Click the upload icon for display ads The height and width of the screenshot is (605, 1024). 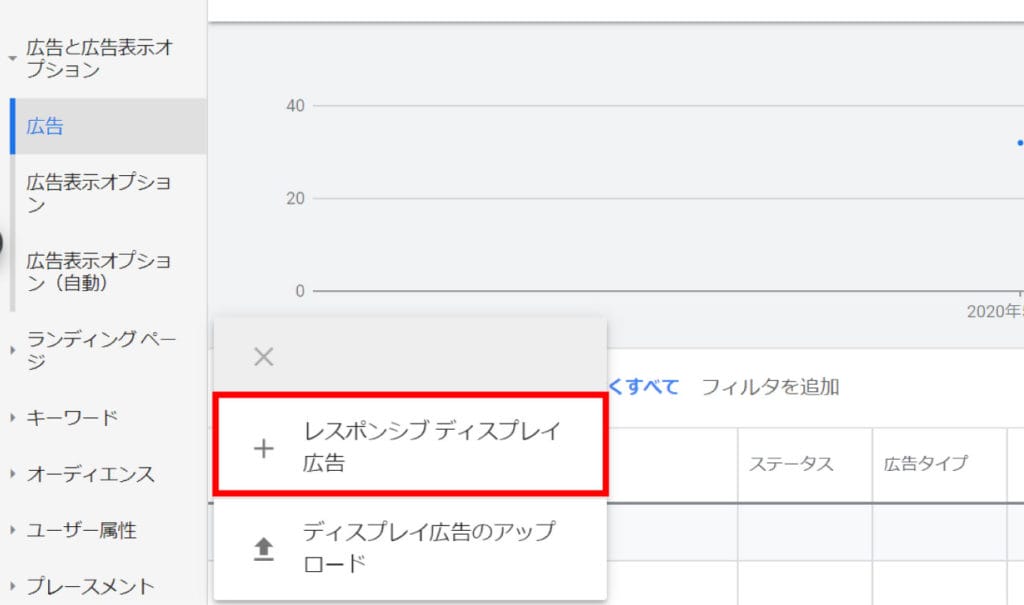[x=264, y=549]
